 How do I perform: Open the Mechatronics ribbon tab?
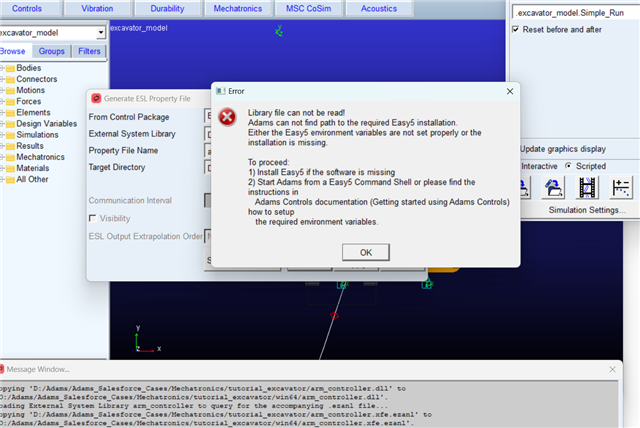coord(238,8)
